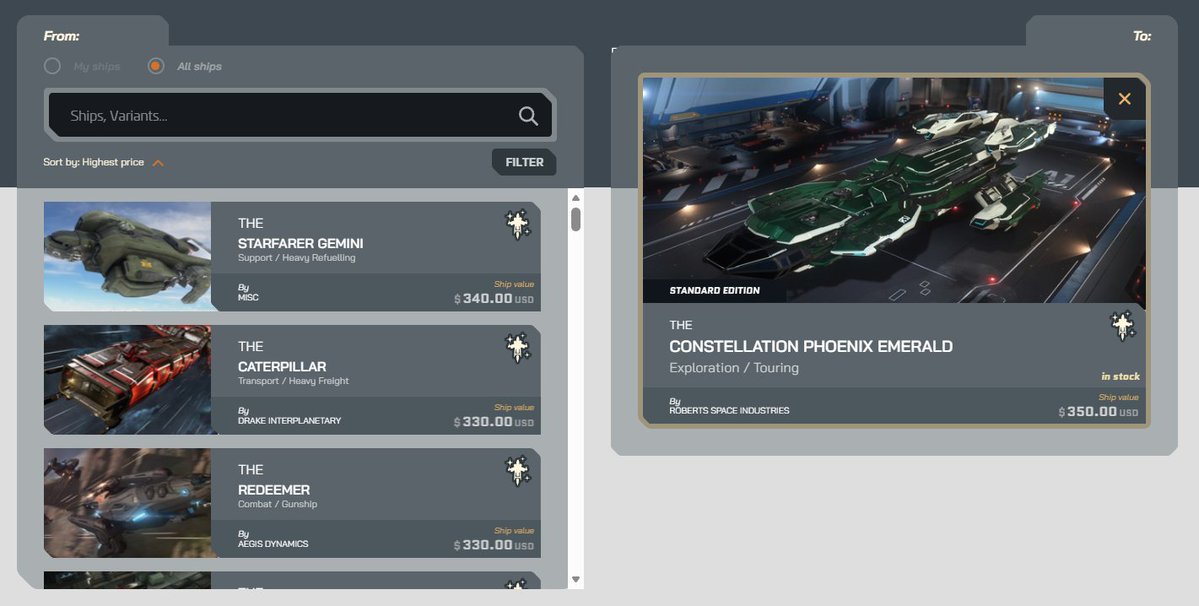Remove selected Constellation Phoenix Emerald ship
The width and height of the screenshot is (1199, 606).
1124,99
